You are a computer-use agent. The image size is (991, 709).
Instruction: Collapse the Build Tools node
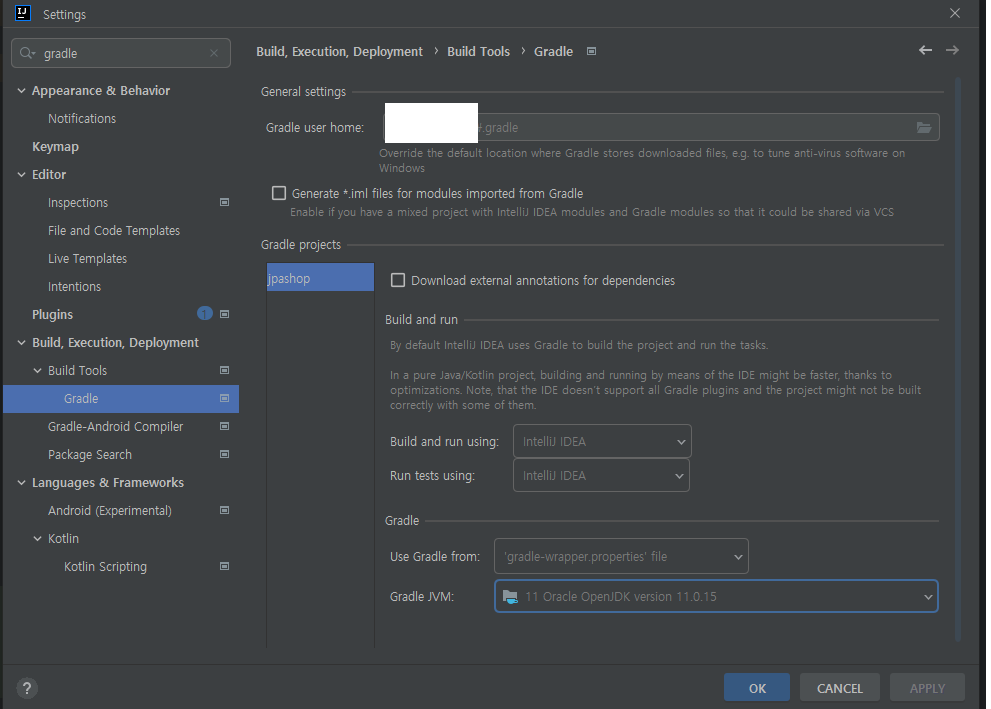pyautogui.click(x=37, y=370)
